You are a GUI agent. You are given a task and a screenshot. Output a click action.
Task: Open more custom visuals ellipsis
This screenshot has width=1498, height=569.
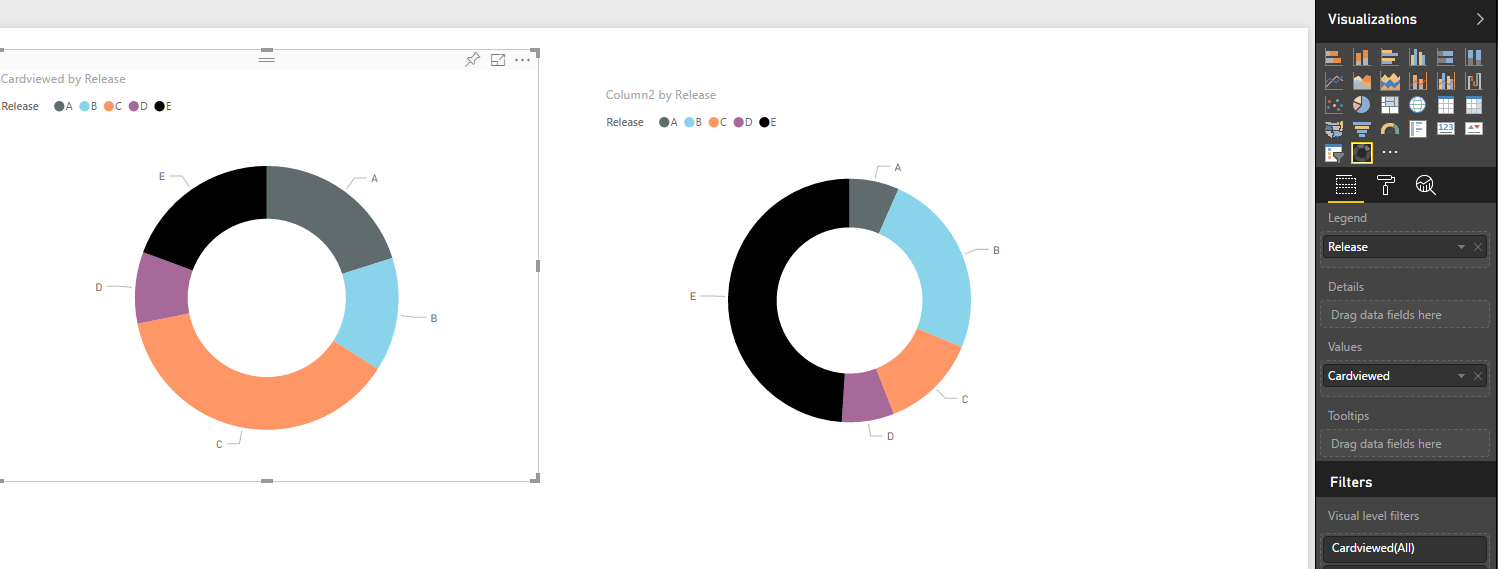click(1389, 153)
